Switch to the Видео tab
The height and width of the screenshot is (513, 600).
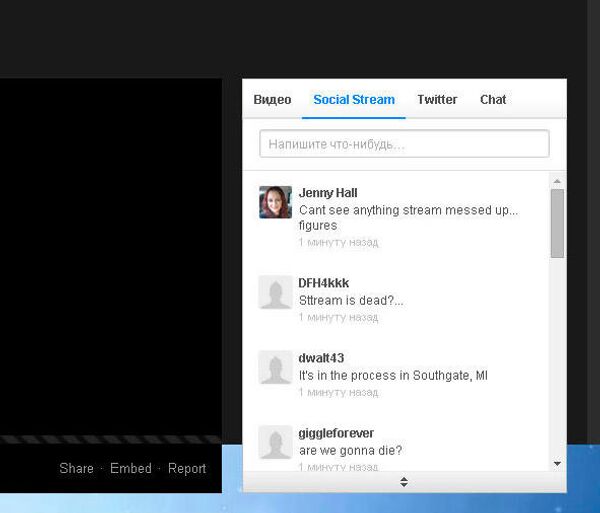coord(272,100)
